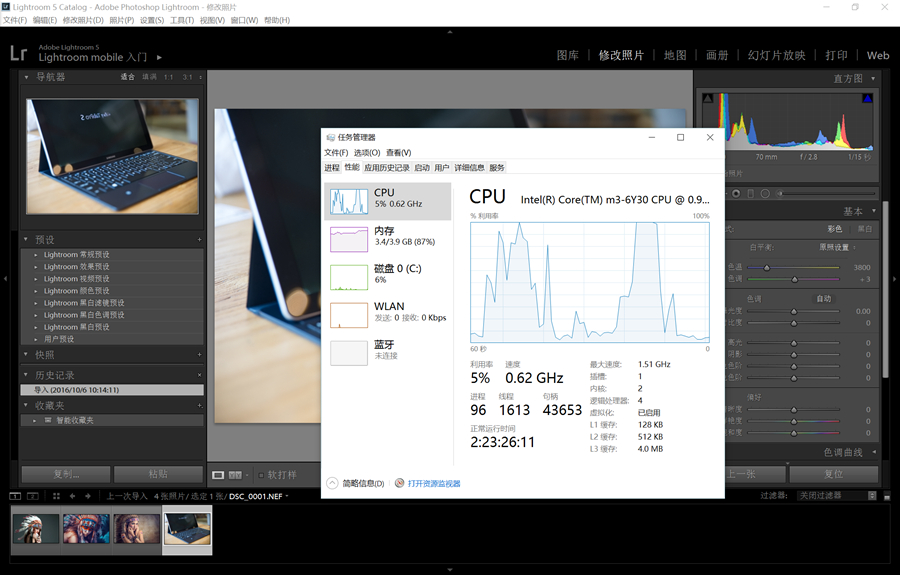Open the 详细信息 tab in Task Manager
Image resolution: width=900 pixels, height=575 pixels.
coord(470,168)
